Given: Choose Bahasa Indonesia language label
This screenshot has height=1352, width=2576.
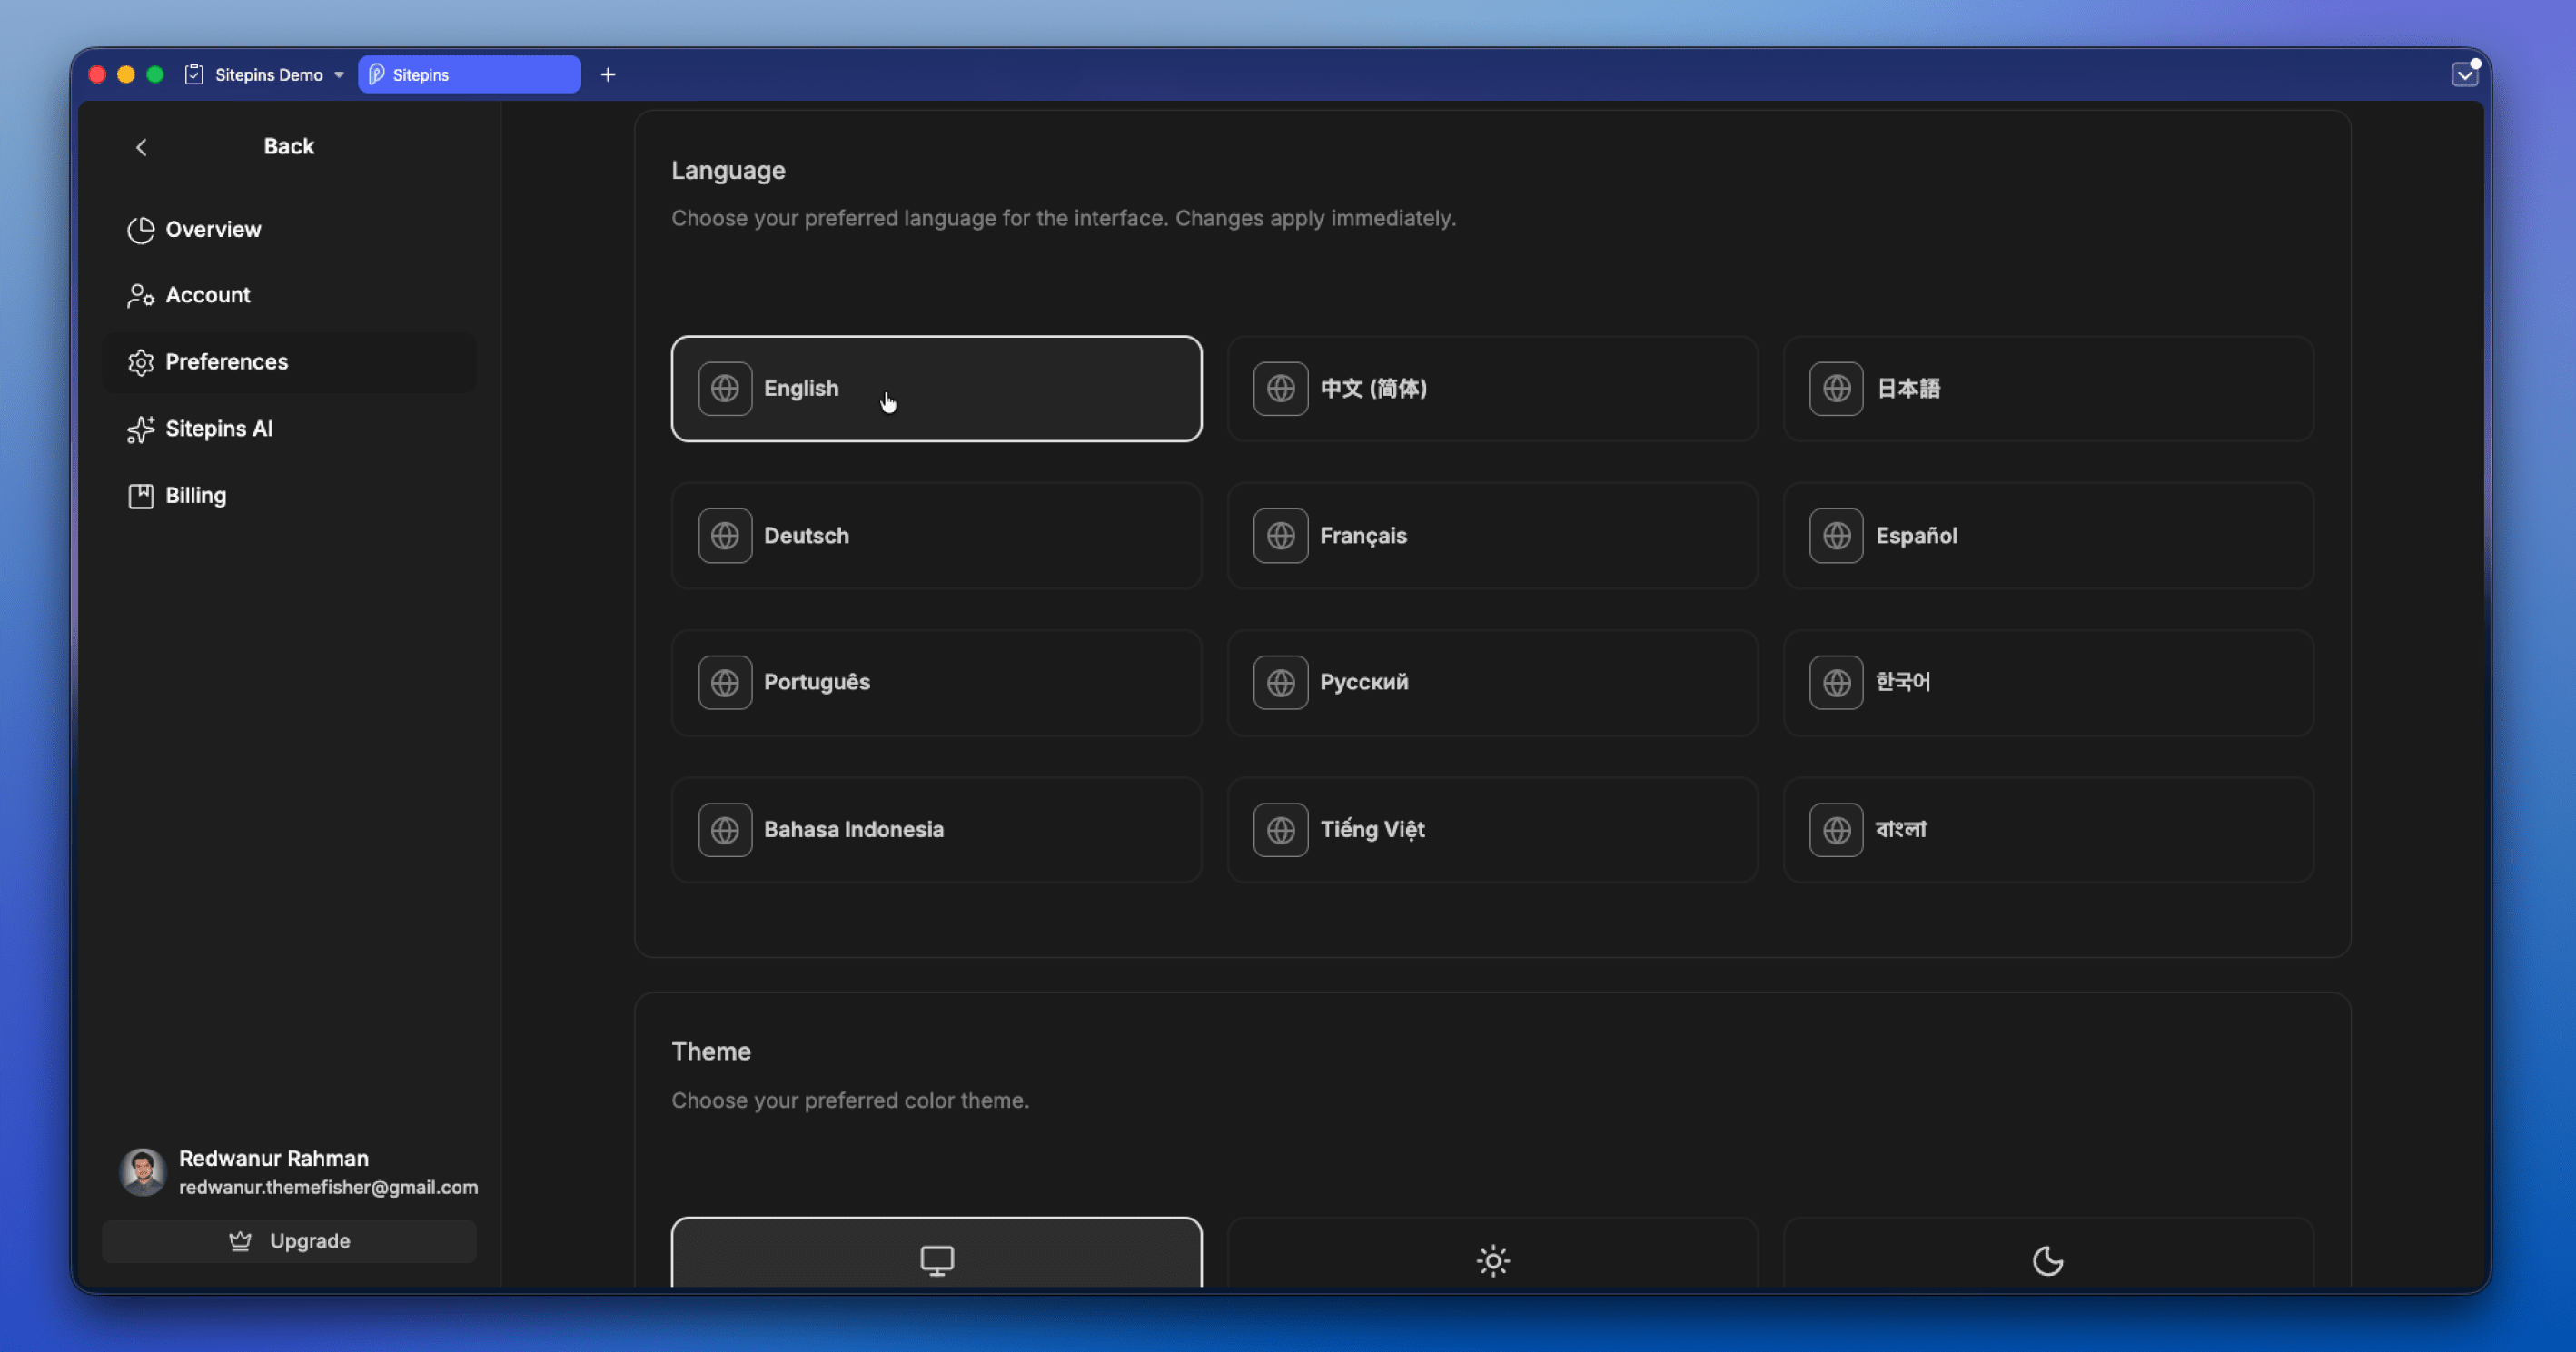Looking at the screenshot, I should tap(853, 830).
